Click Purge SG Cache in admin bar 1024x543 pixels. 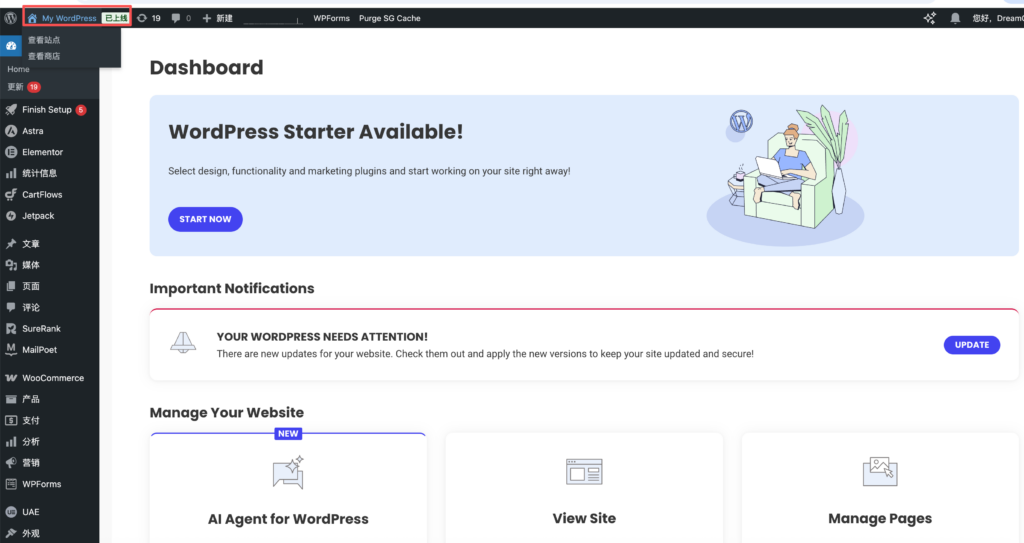(x=389, y=18)
